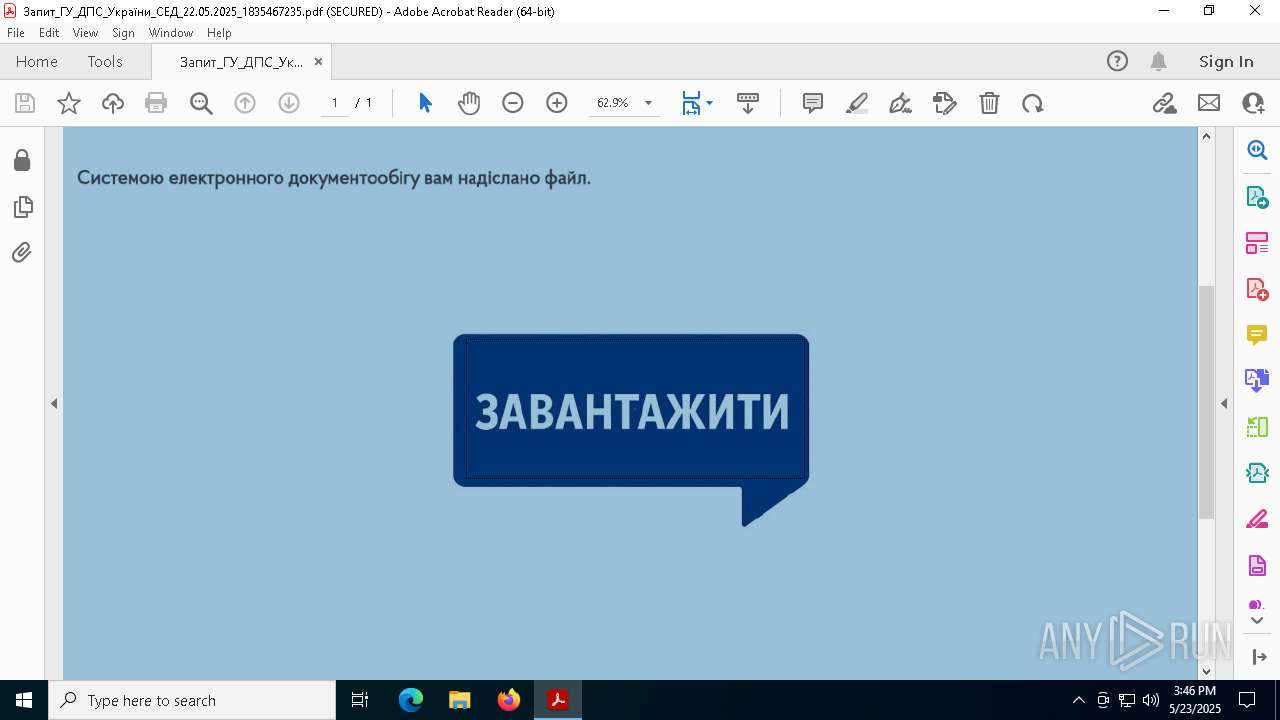Screen dimensions: 1280x720
Task: Click the collapse tools pane arrow icon
Action: click(x=1258, y=657)
